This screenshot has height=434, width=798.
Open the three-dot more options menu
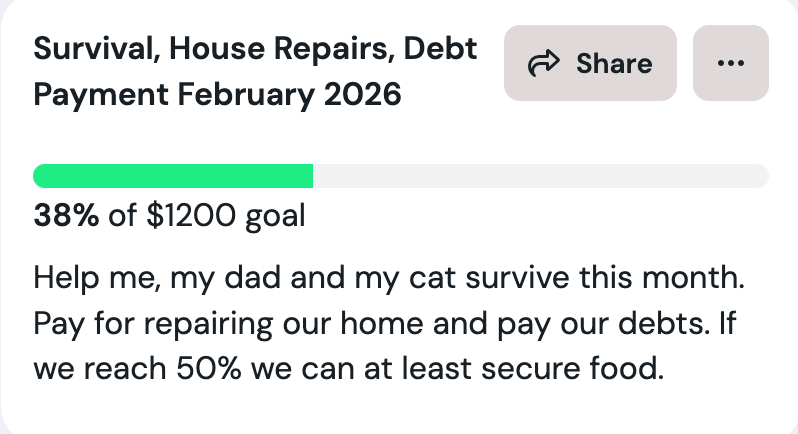coord(731,63)
